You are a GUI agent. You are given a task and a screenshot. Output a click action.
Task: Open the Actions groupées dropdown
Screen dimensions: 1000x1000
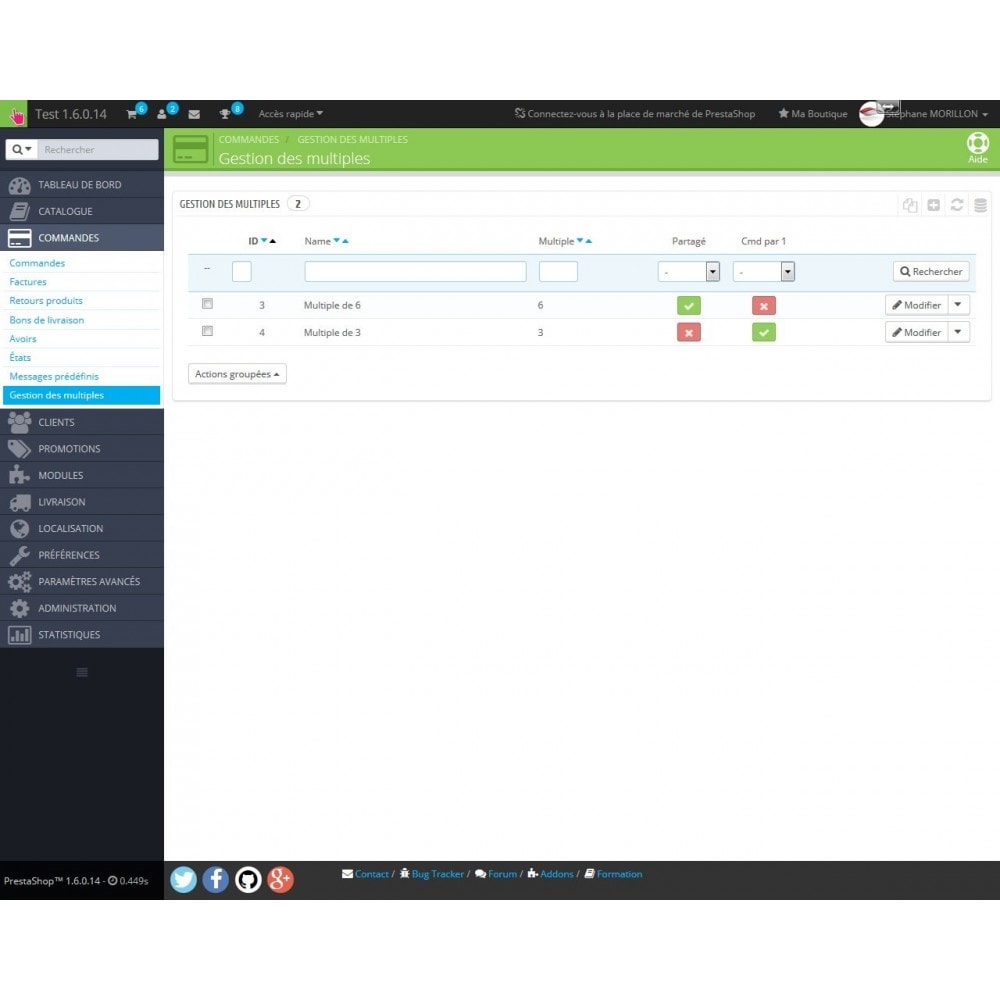coord(237,374)
